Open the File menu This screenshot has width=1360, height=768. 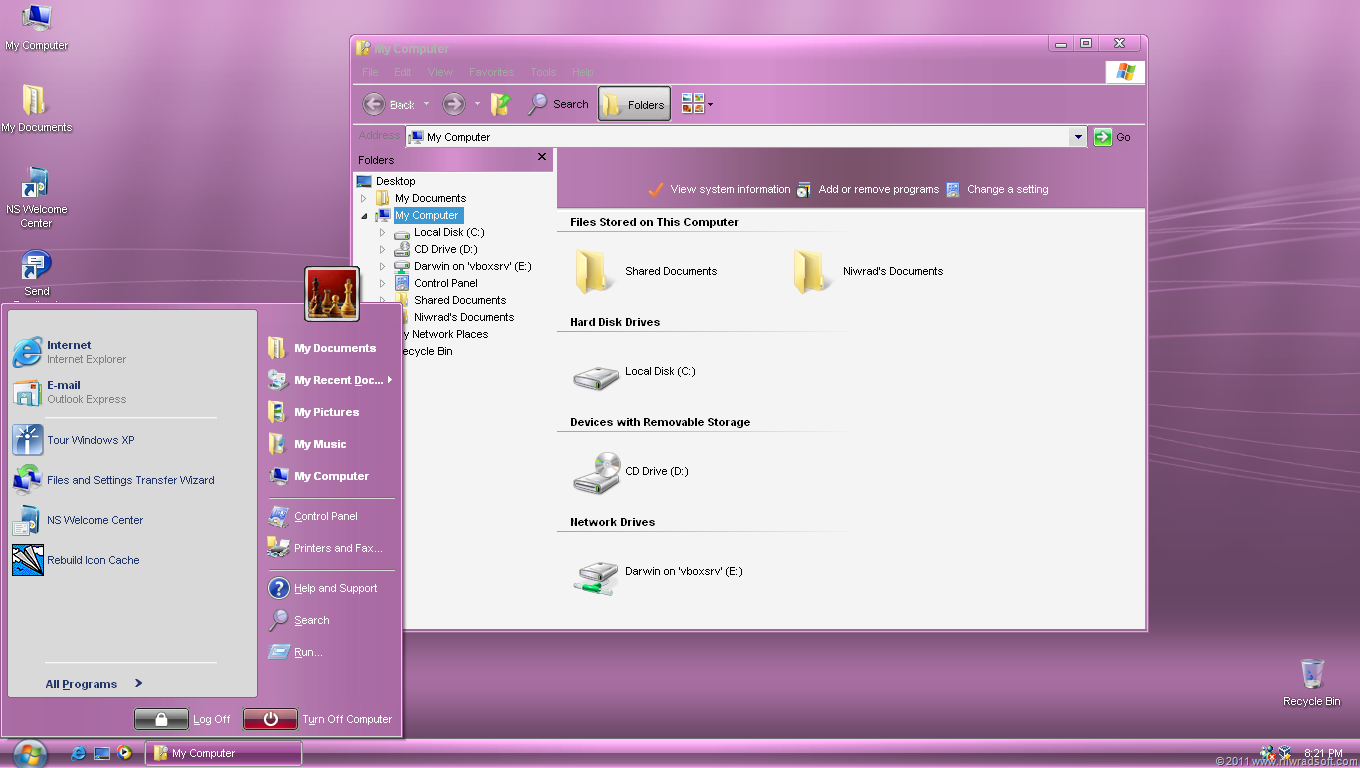[370, 72]
